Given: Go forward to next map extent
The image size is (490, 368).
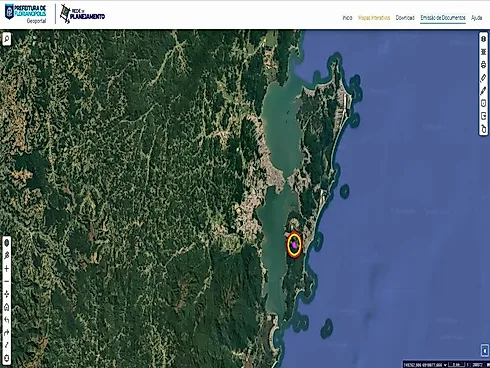Looking at the screenshot, I should [x=7, y=333].
